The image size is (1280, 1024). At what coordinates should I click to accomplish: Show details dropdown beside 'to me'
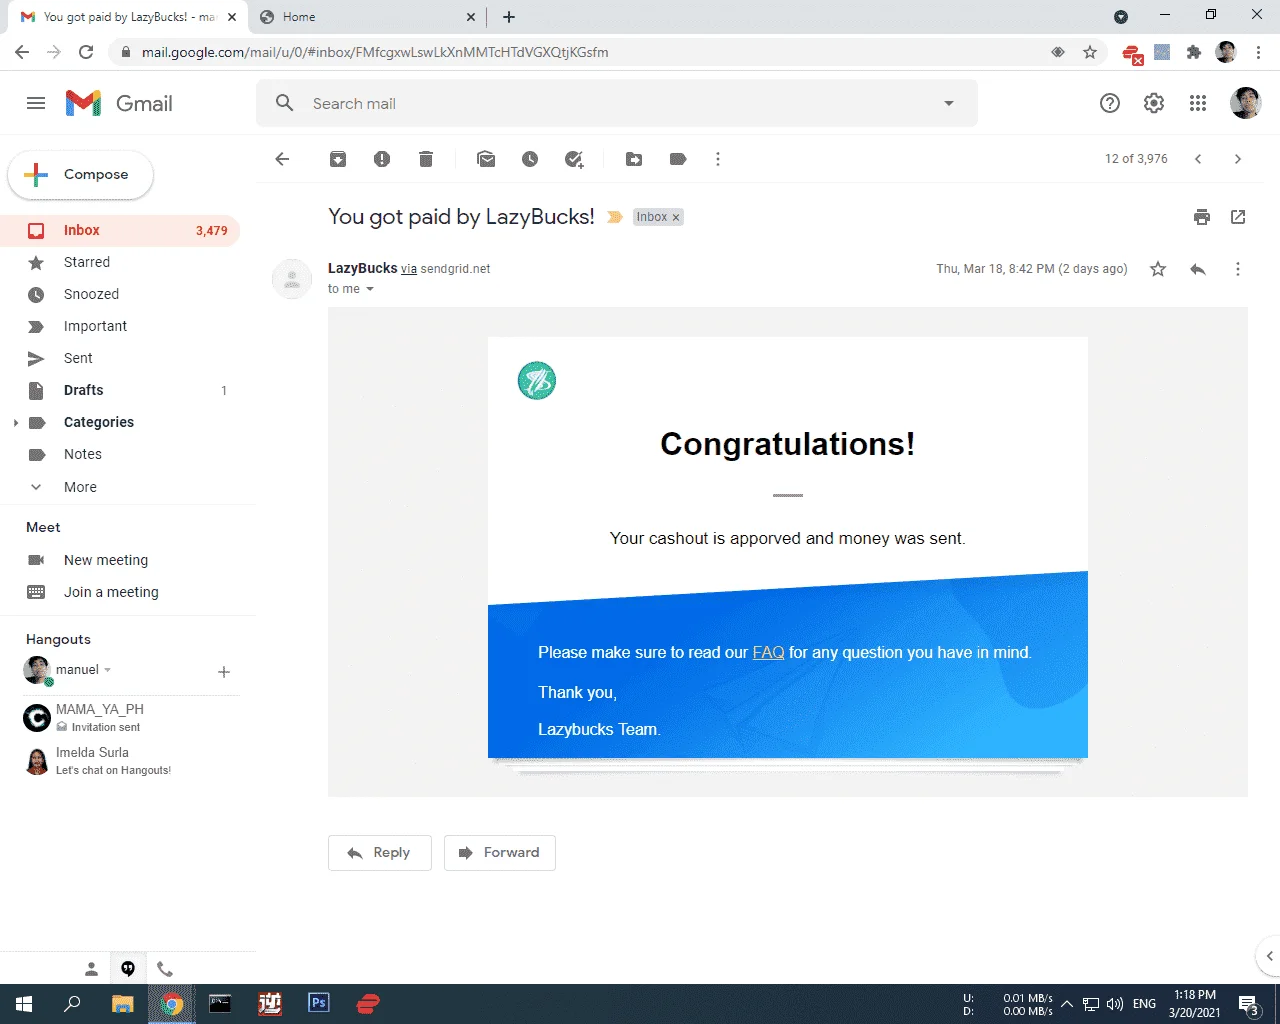pyautogui.click(x=370, y=289)
